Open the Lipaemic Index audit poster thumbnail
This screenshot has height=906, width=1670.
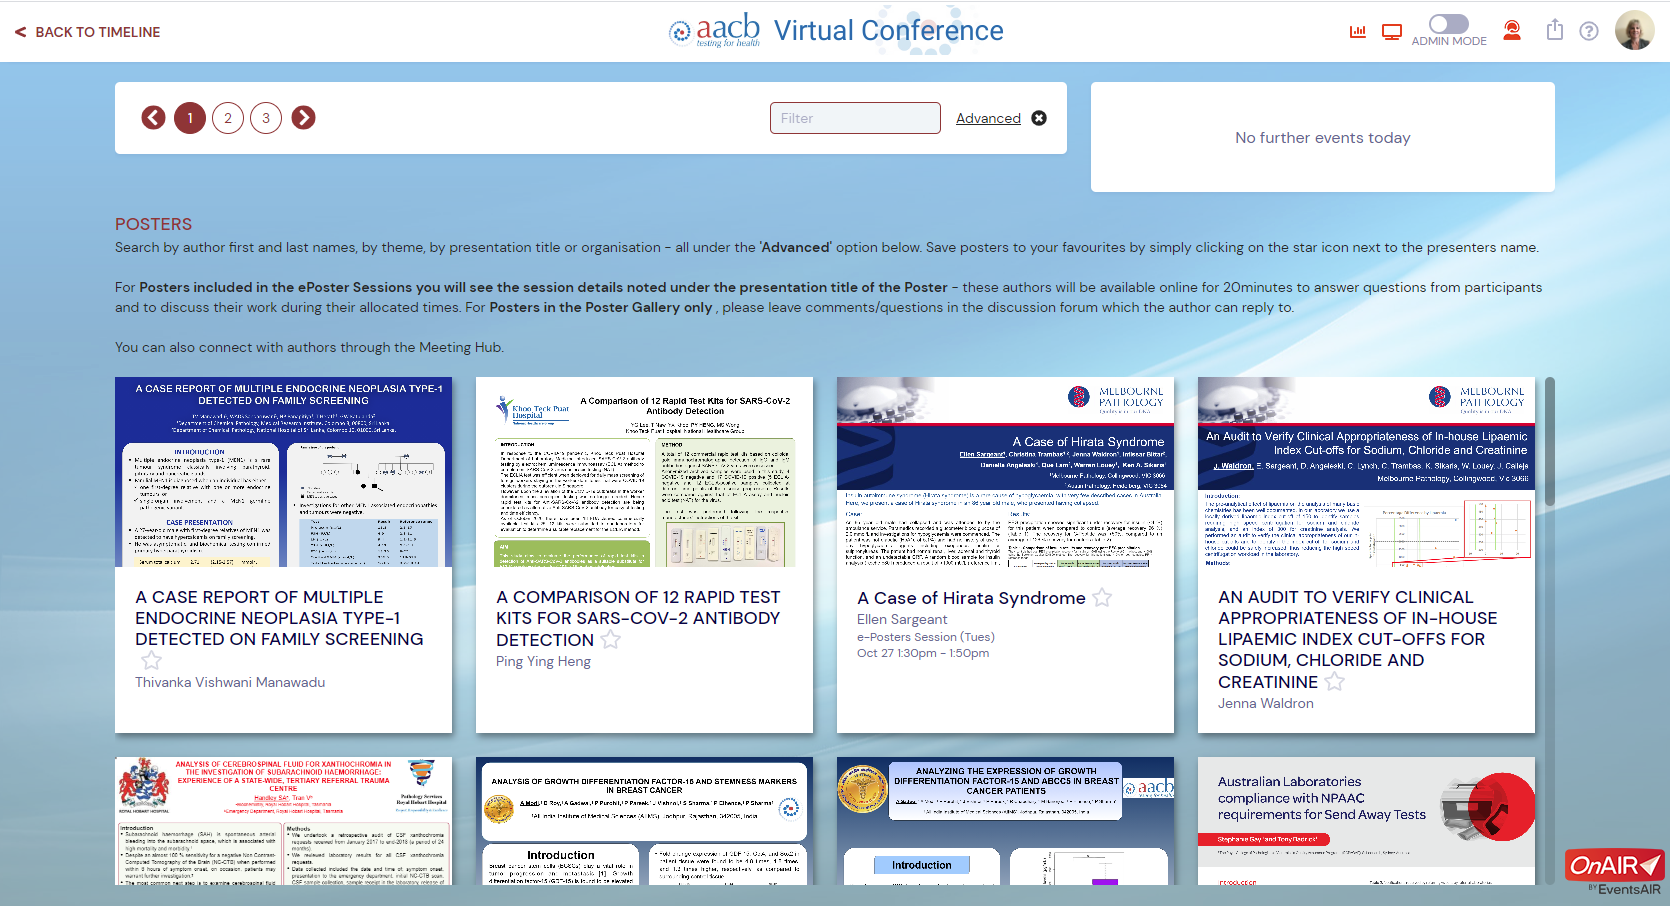pyautogui.click(x=1366, y=472)
